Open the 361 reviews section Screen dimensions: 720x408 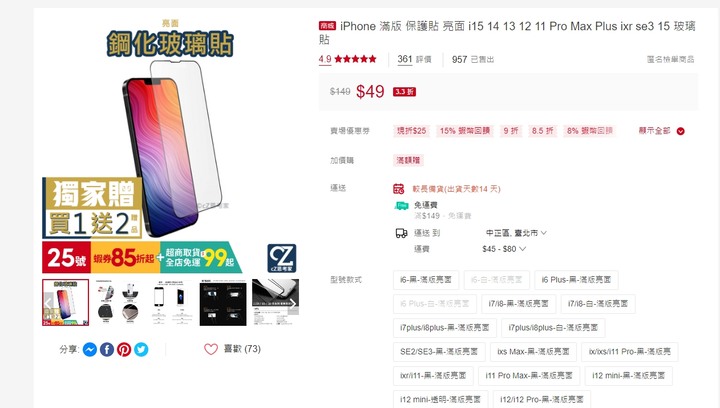click(414, 59)
